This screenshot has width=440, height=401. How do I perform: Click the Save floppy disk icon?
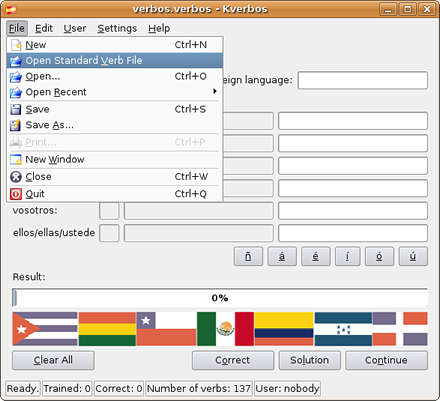16,109
